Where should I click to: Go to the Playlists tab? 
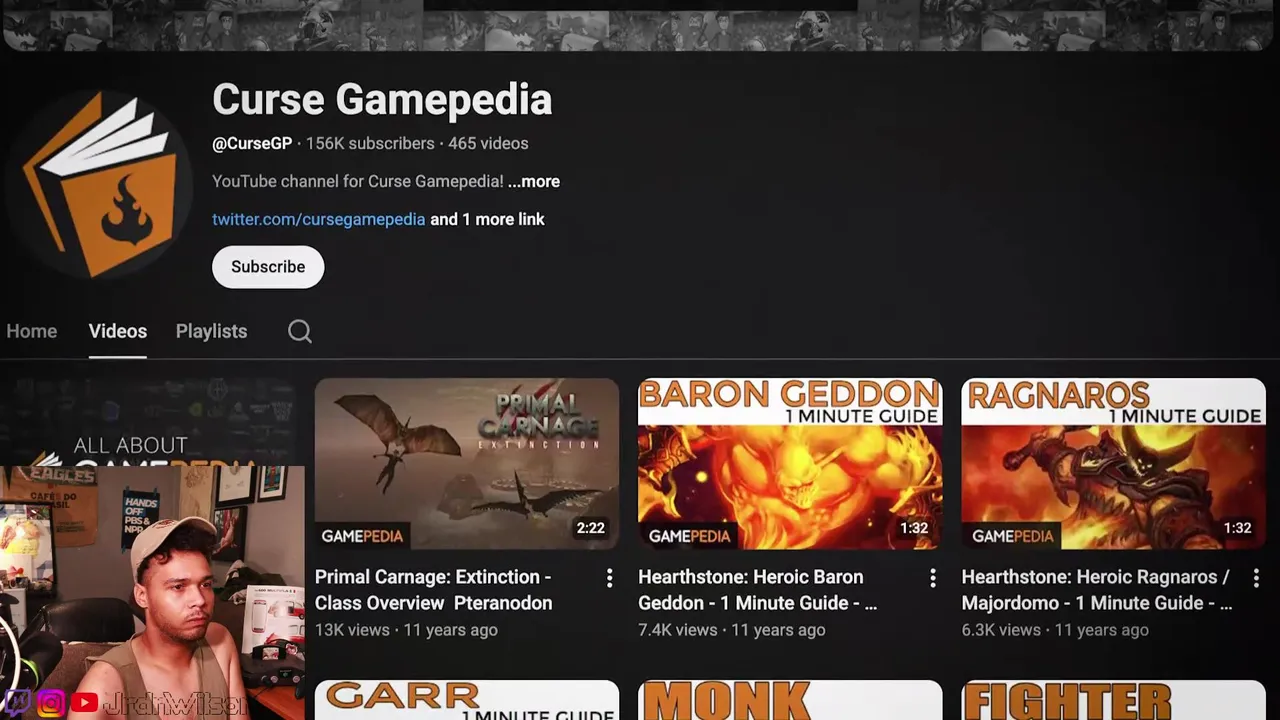(x=211, y=331)
